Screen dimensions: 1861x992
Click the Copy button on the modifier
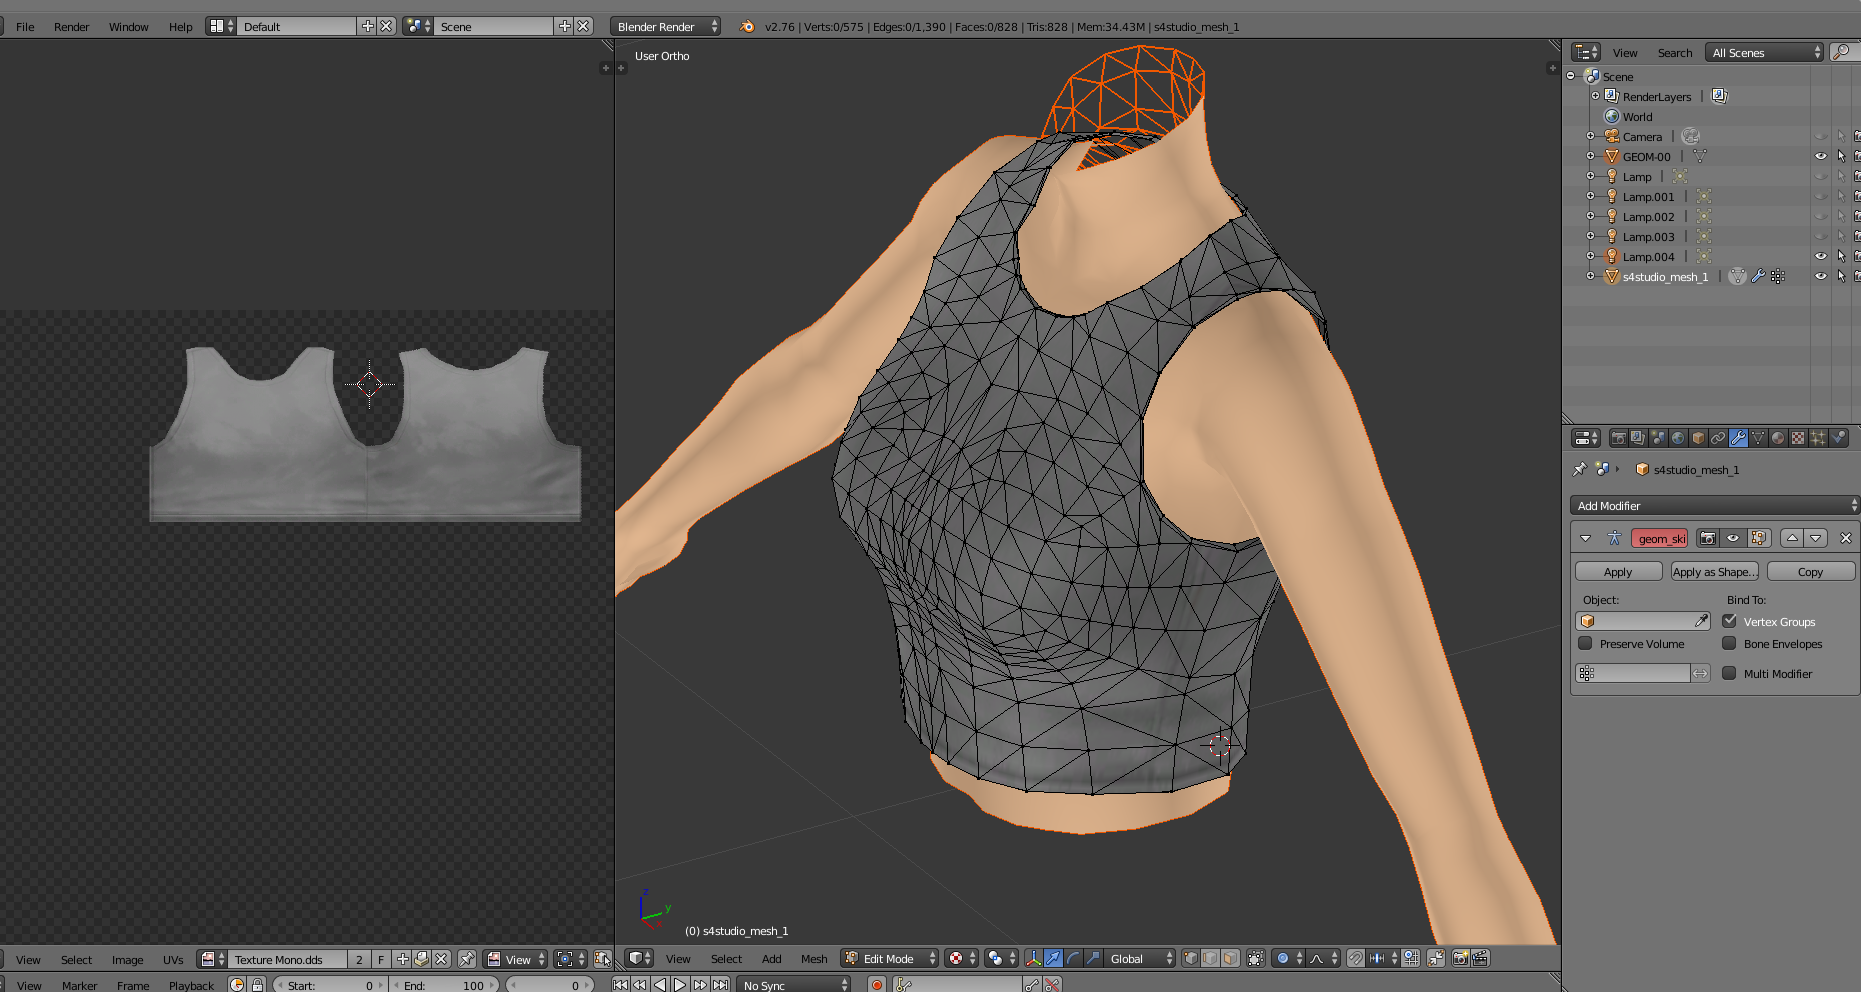[1810, 571]
